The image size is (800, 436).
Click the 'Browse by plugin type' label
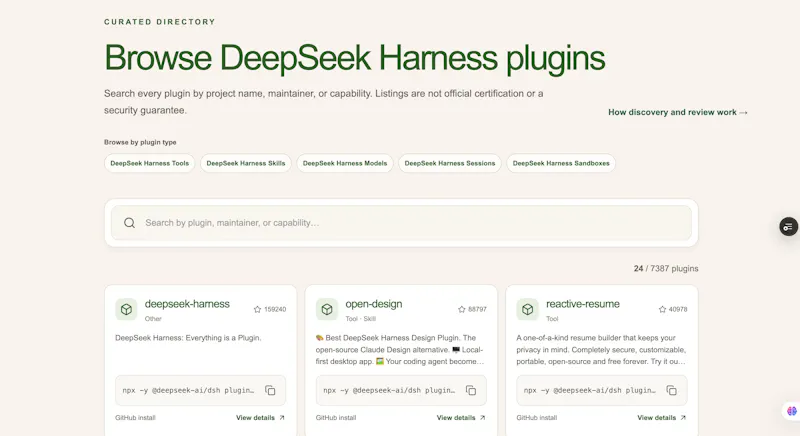tap(140, 142)
